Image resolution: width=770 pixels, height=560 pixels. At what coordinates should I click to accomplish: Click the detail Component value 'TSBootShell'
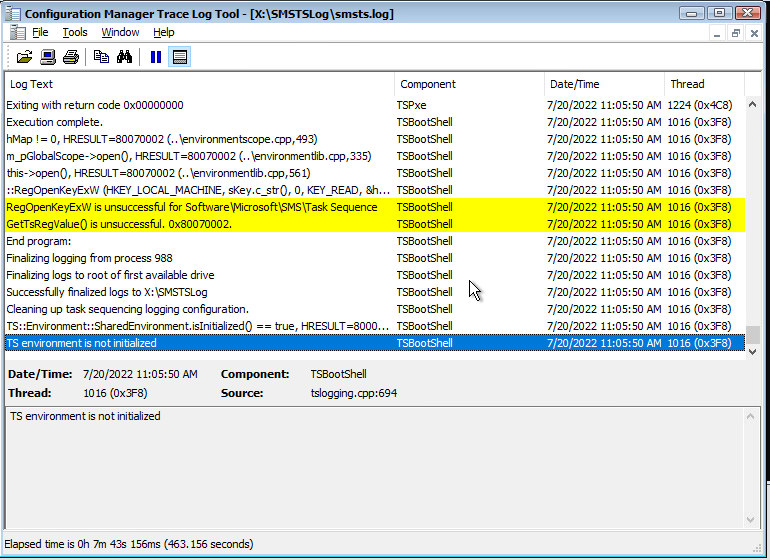click(x=338, y=374)
